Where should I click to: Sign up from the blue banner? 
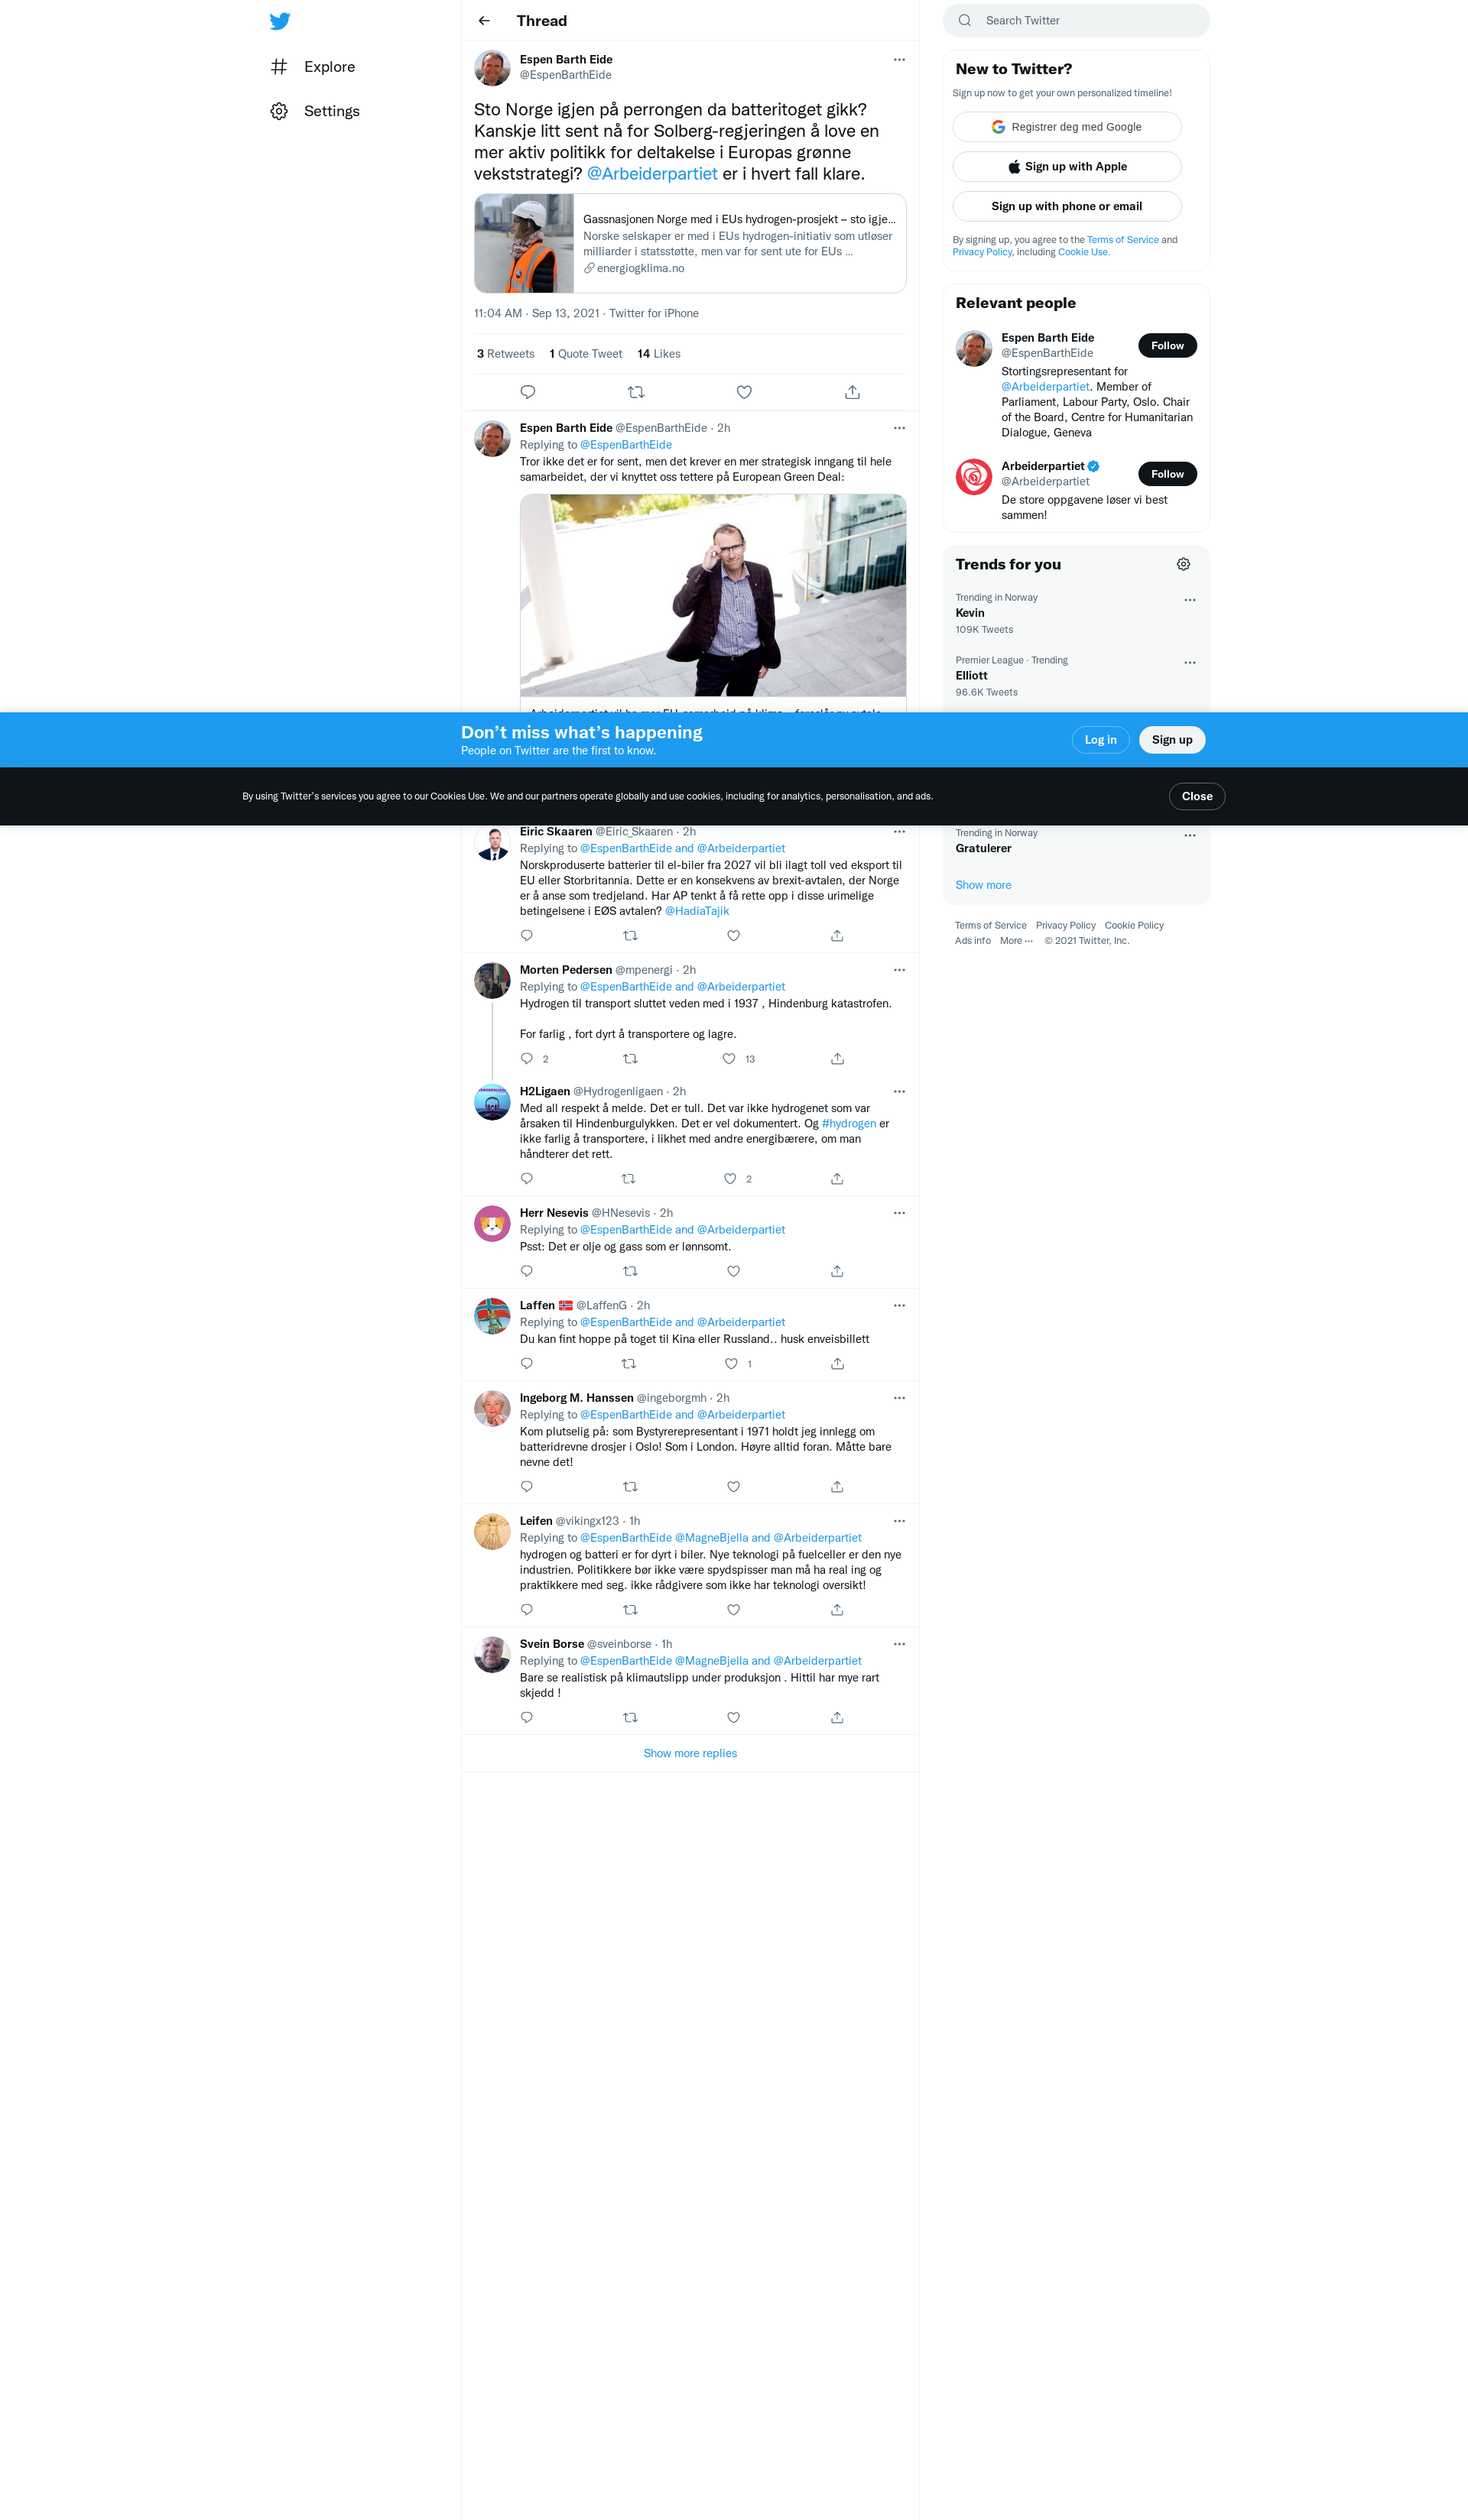tap(1172, 740)
